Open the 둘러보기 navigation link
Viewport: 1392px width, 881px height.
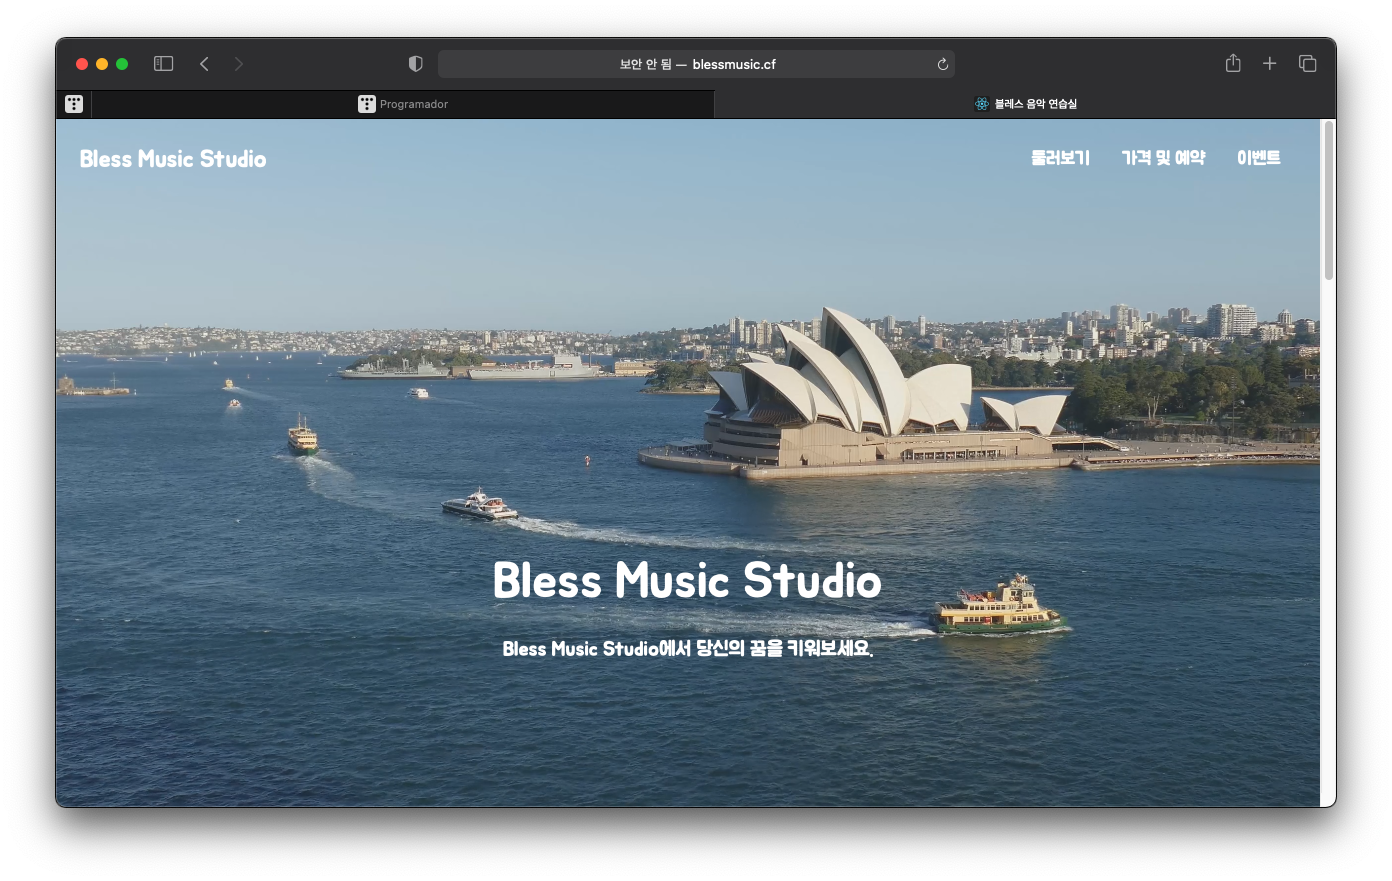(1060, 158)
